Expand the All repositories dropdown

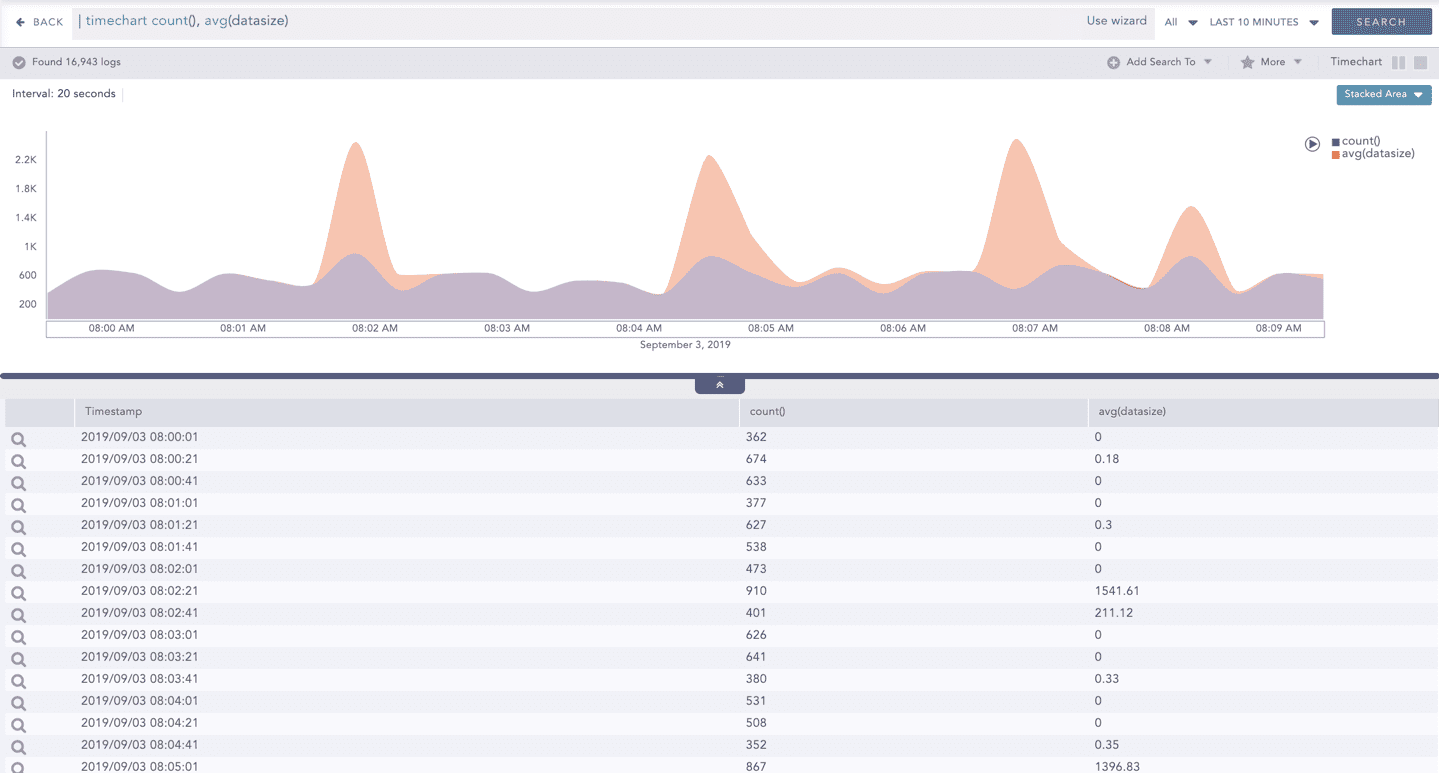(x=1180, y=22)
